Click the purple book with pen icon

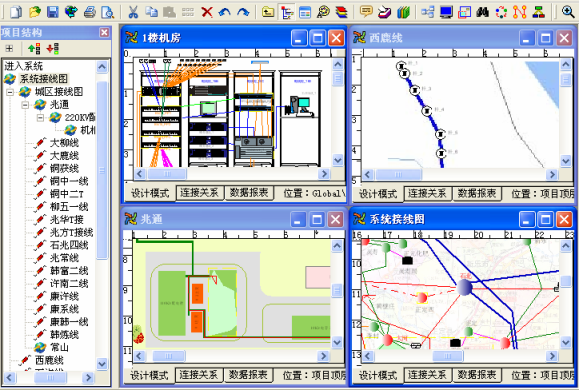(x=385, y=12)
